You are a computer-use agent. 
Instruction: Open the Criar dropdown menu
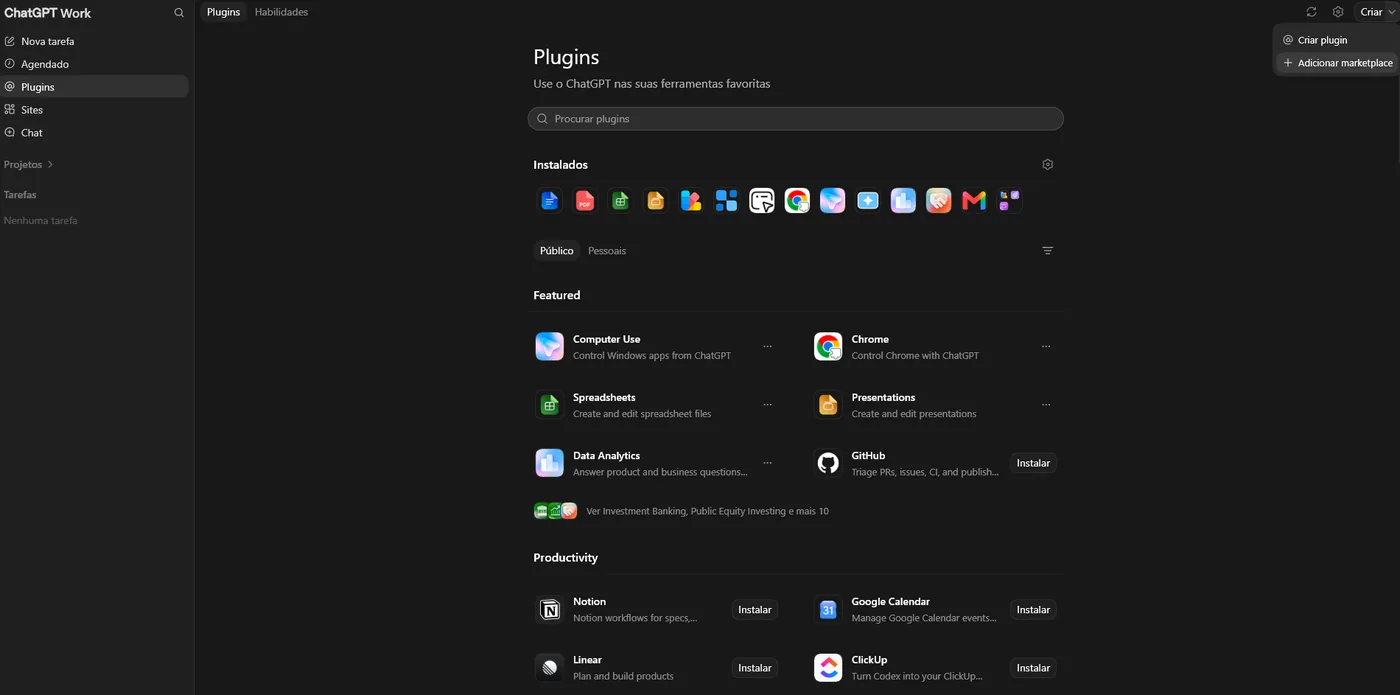point(1377,12)
